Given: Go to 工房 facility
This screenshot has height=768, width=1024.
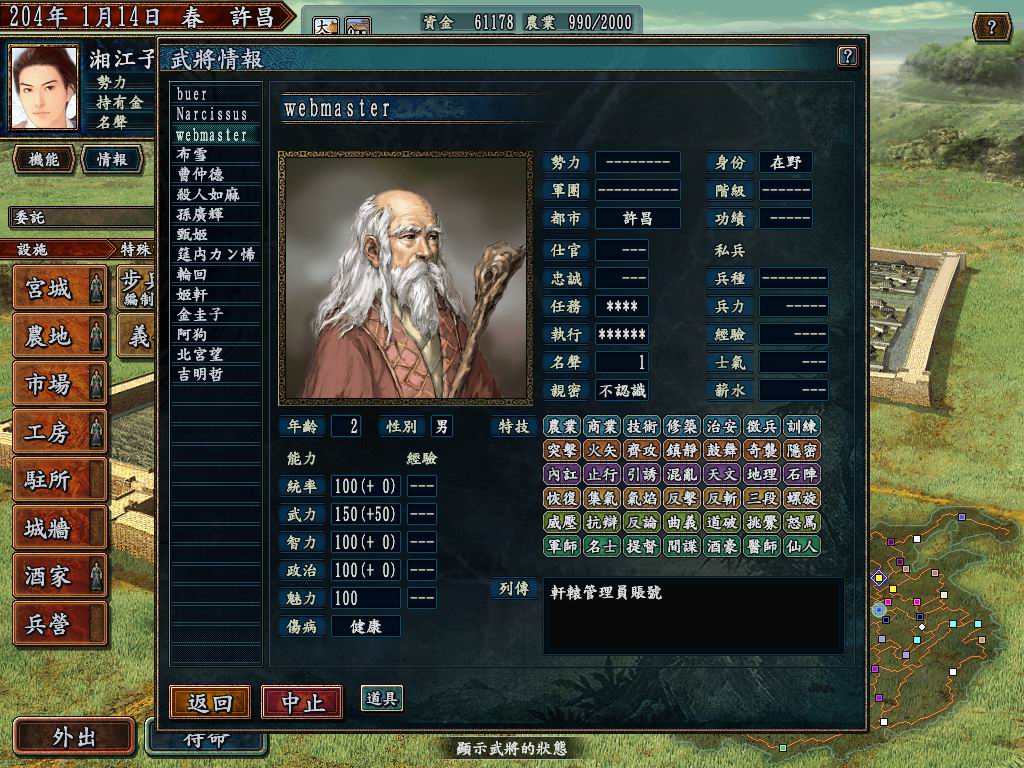Looking at the screenshot, I should click(59, 432).
